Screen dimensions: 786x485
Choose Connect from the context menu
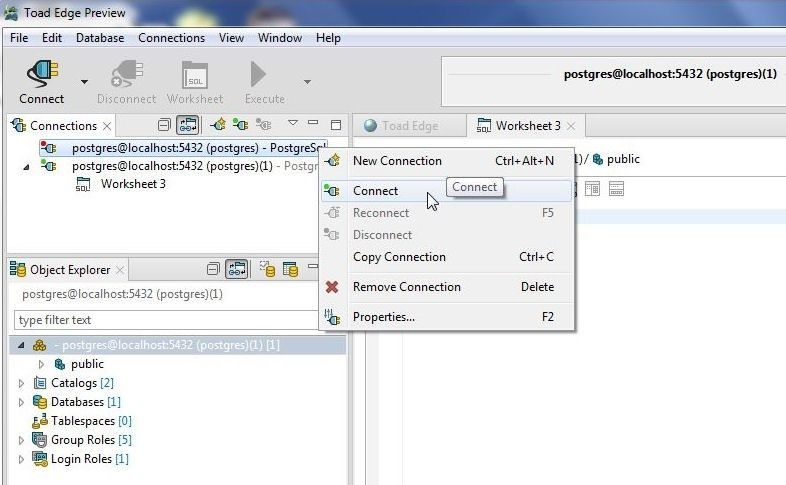point(446,191)
